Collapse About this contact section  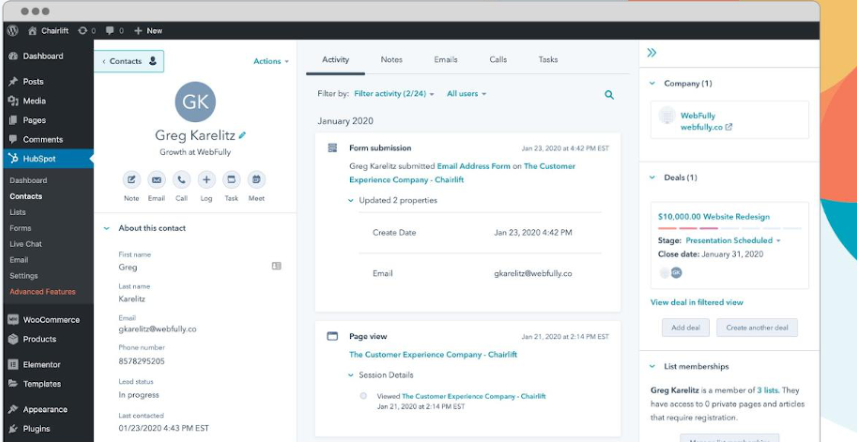[x=107, y=228]
